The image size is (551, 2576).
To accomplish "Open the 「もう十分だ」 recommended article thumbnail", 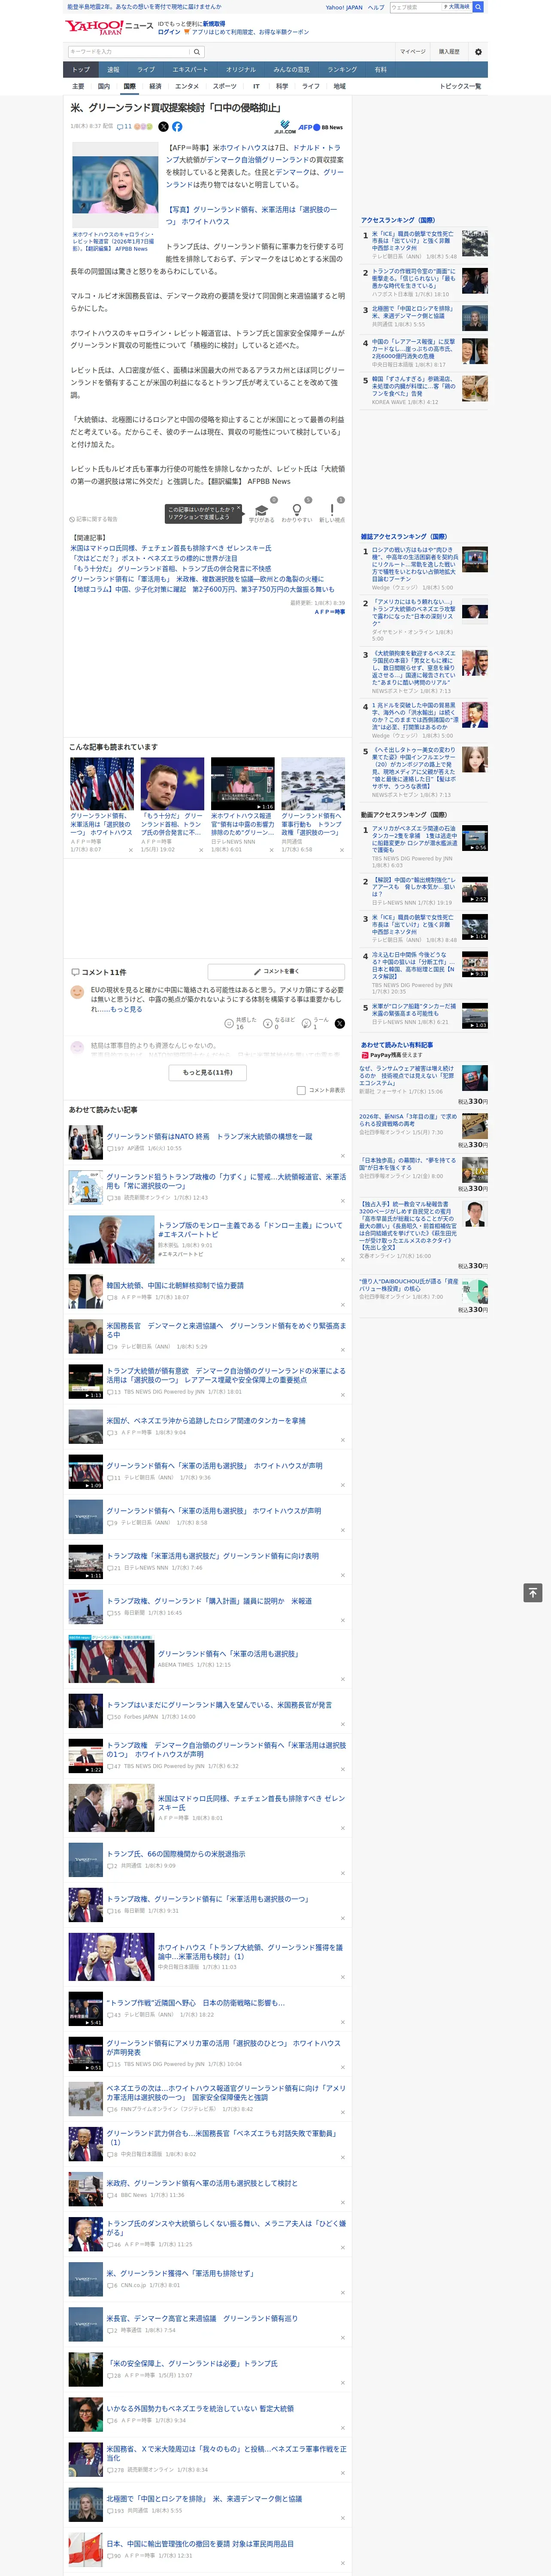I will (172, 783).
